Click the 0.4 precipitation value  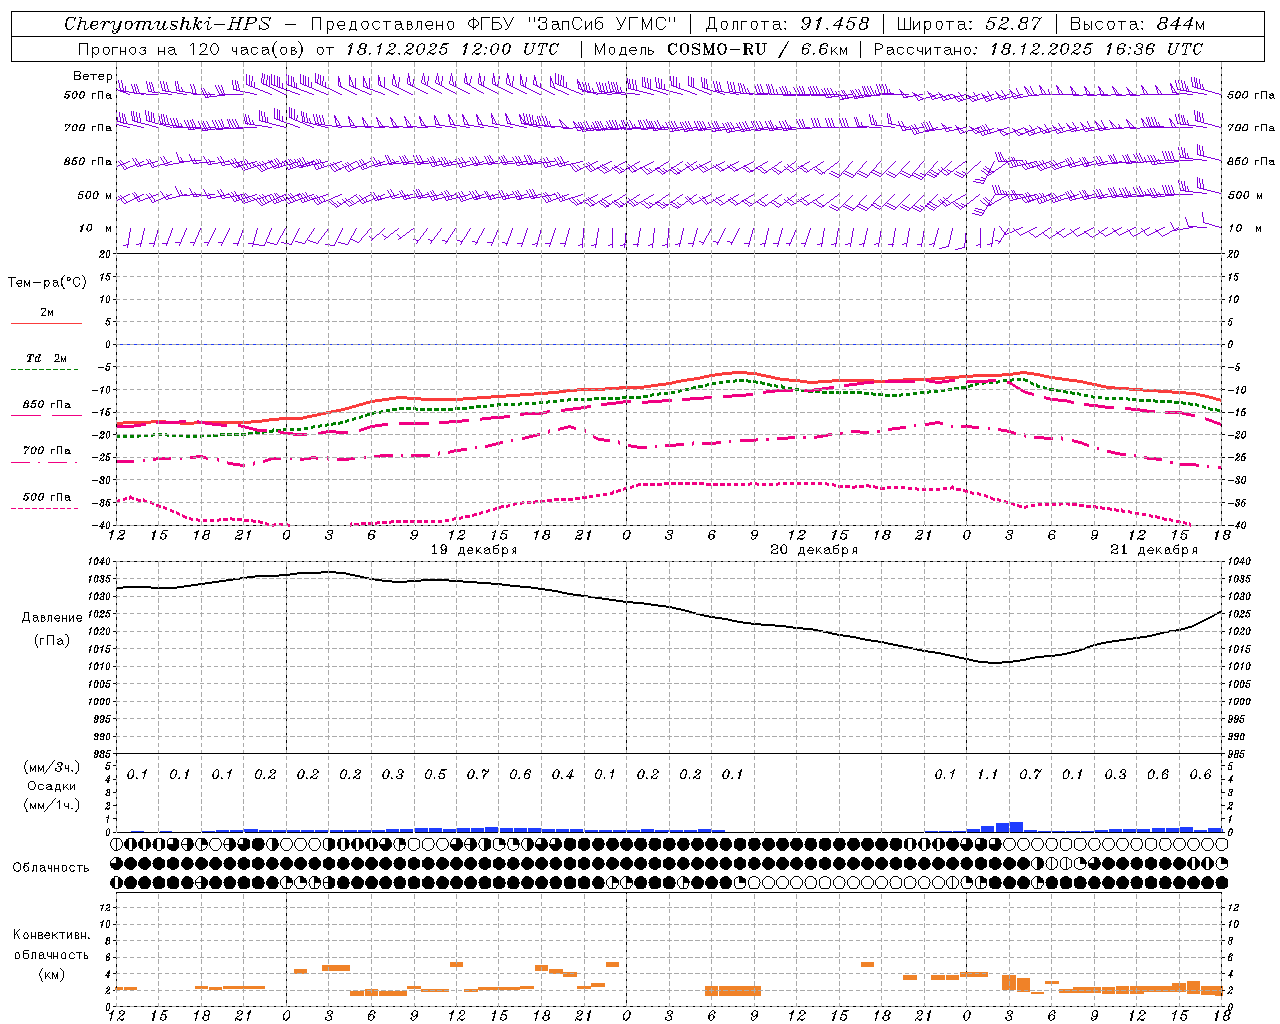tap(563, 775)
